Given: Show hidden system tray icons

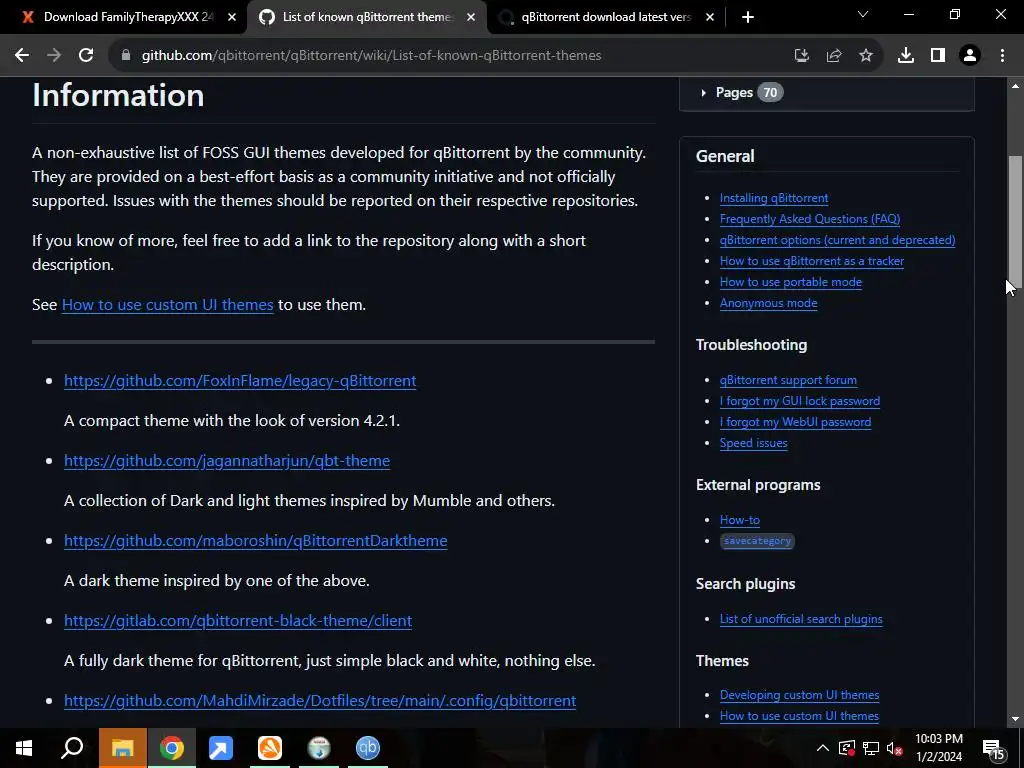Looking at the screenshot, I should [x=823, y=748].
